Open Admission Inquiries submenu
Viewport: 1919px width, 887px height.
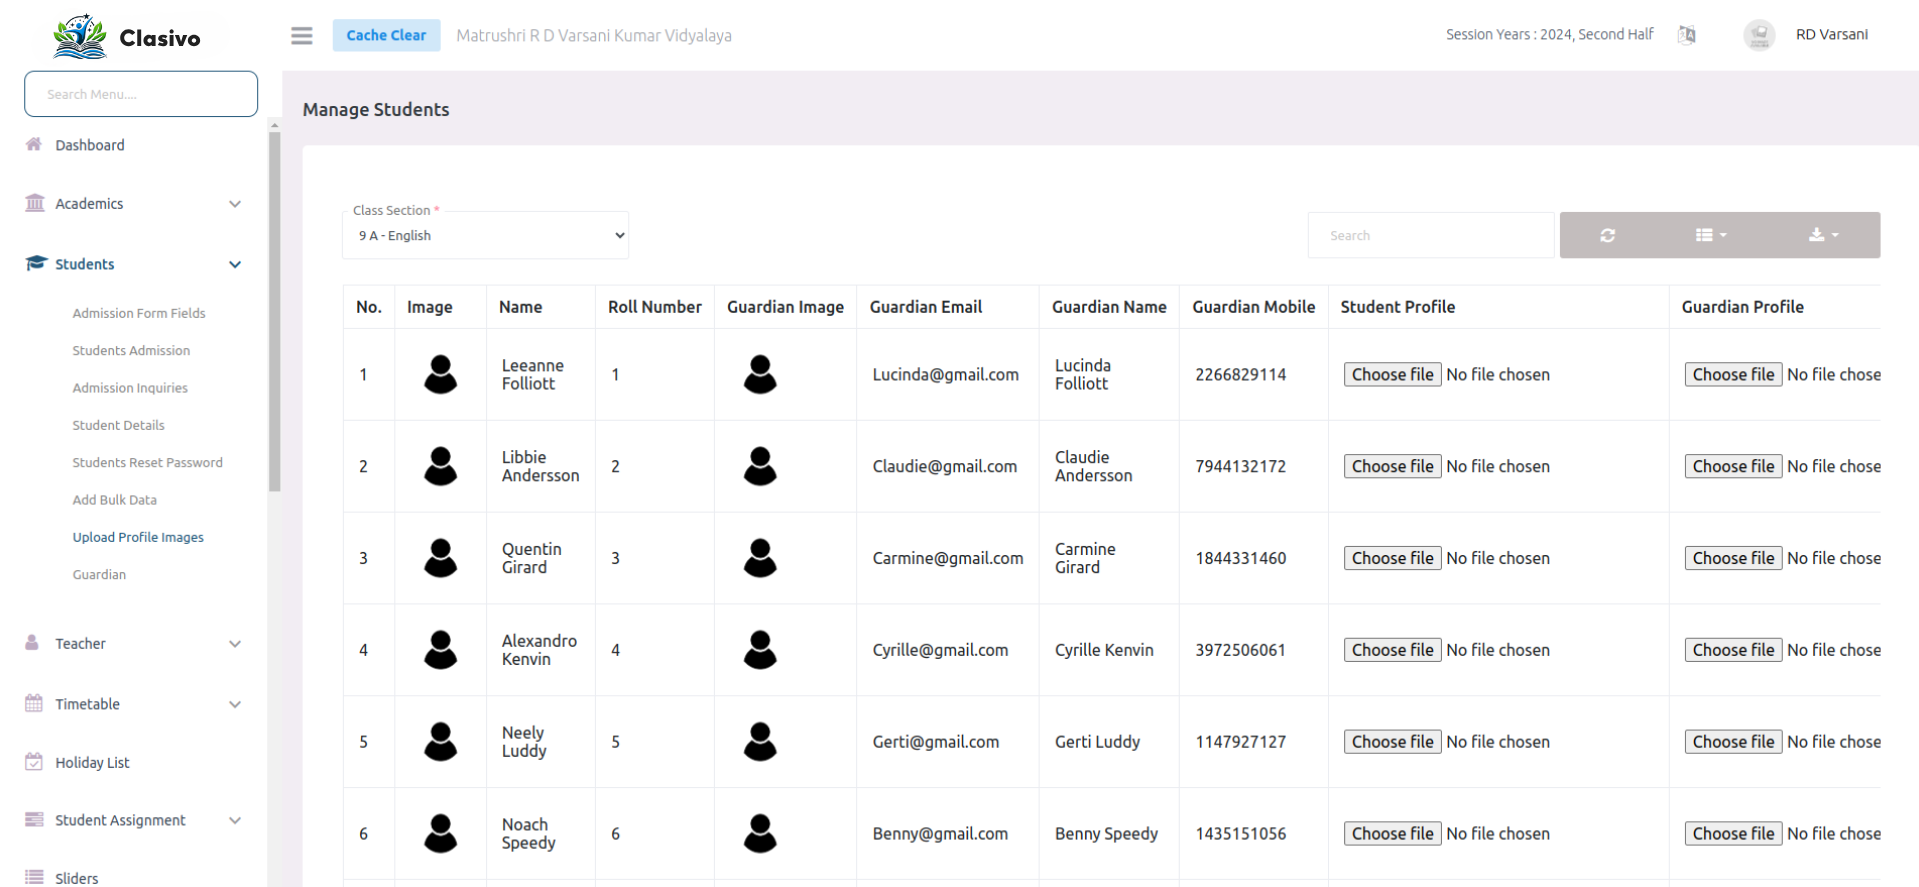(130, 388)
